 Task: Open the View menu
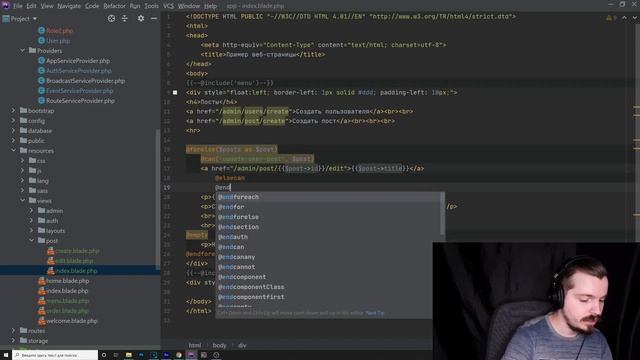pyautogui.click(x=47, y=6)
